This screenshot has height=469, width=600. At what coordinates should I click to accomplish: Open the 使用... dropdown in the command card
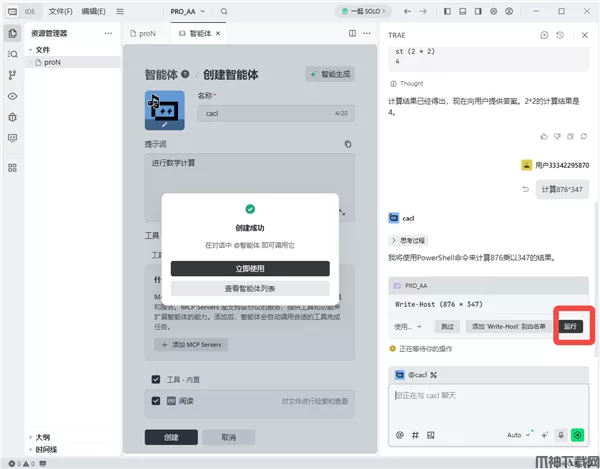pos(408,326)
